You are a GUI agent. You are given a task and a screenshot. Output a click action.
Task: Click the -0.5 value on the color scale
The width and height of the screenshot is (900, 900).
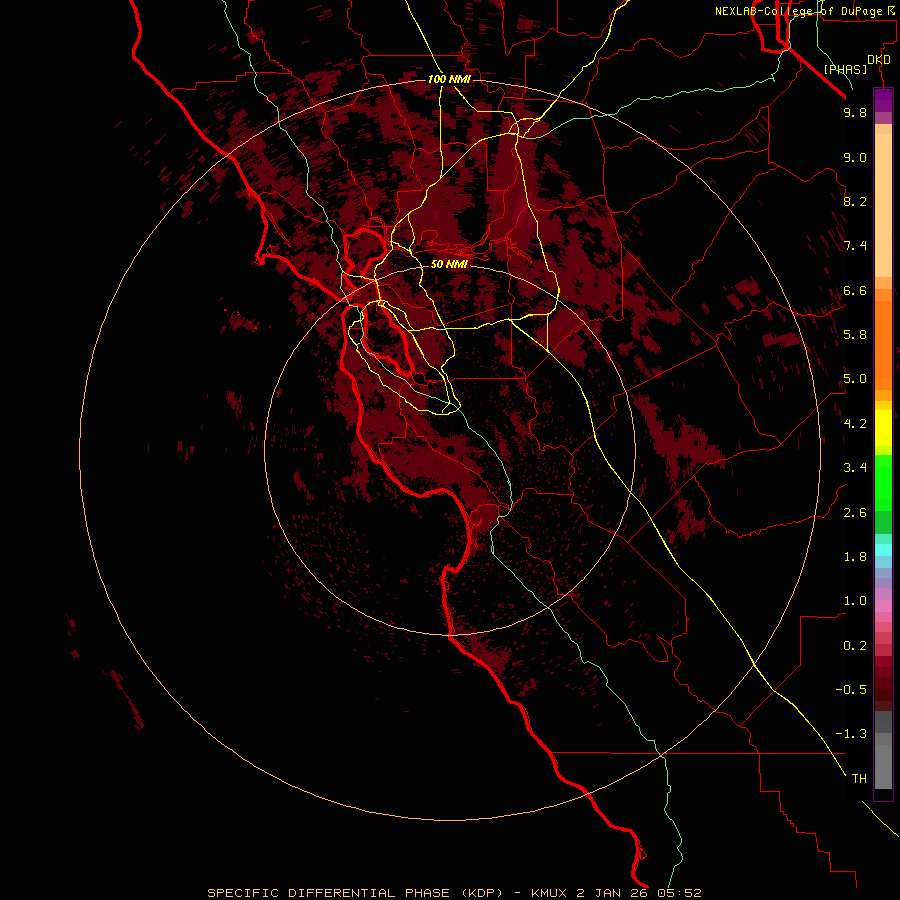(x=851, y=690)
